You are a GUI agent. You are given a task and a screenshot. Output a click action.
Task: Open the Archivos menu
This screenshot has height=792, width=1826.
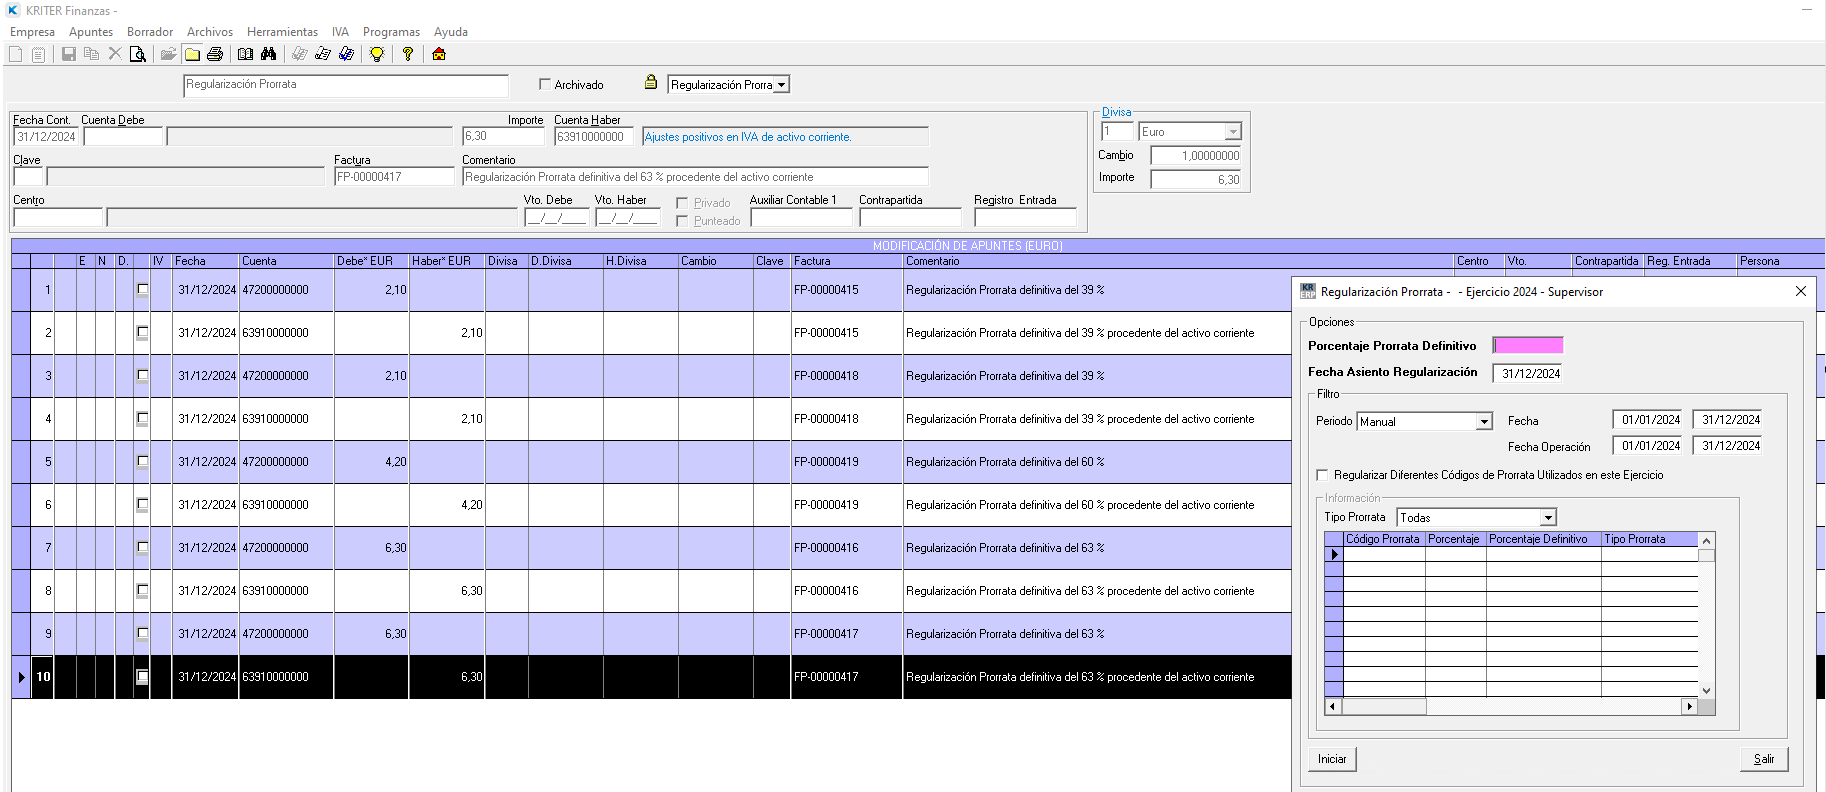point(210,32)
